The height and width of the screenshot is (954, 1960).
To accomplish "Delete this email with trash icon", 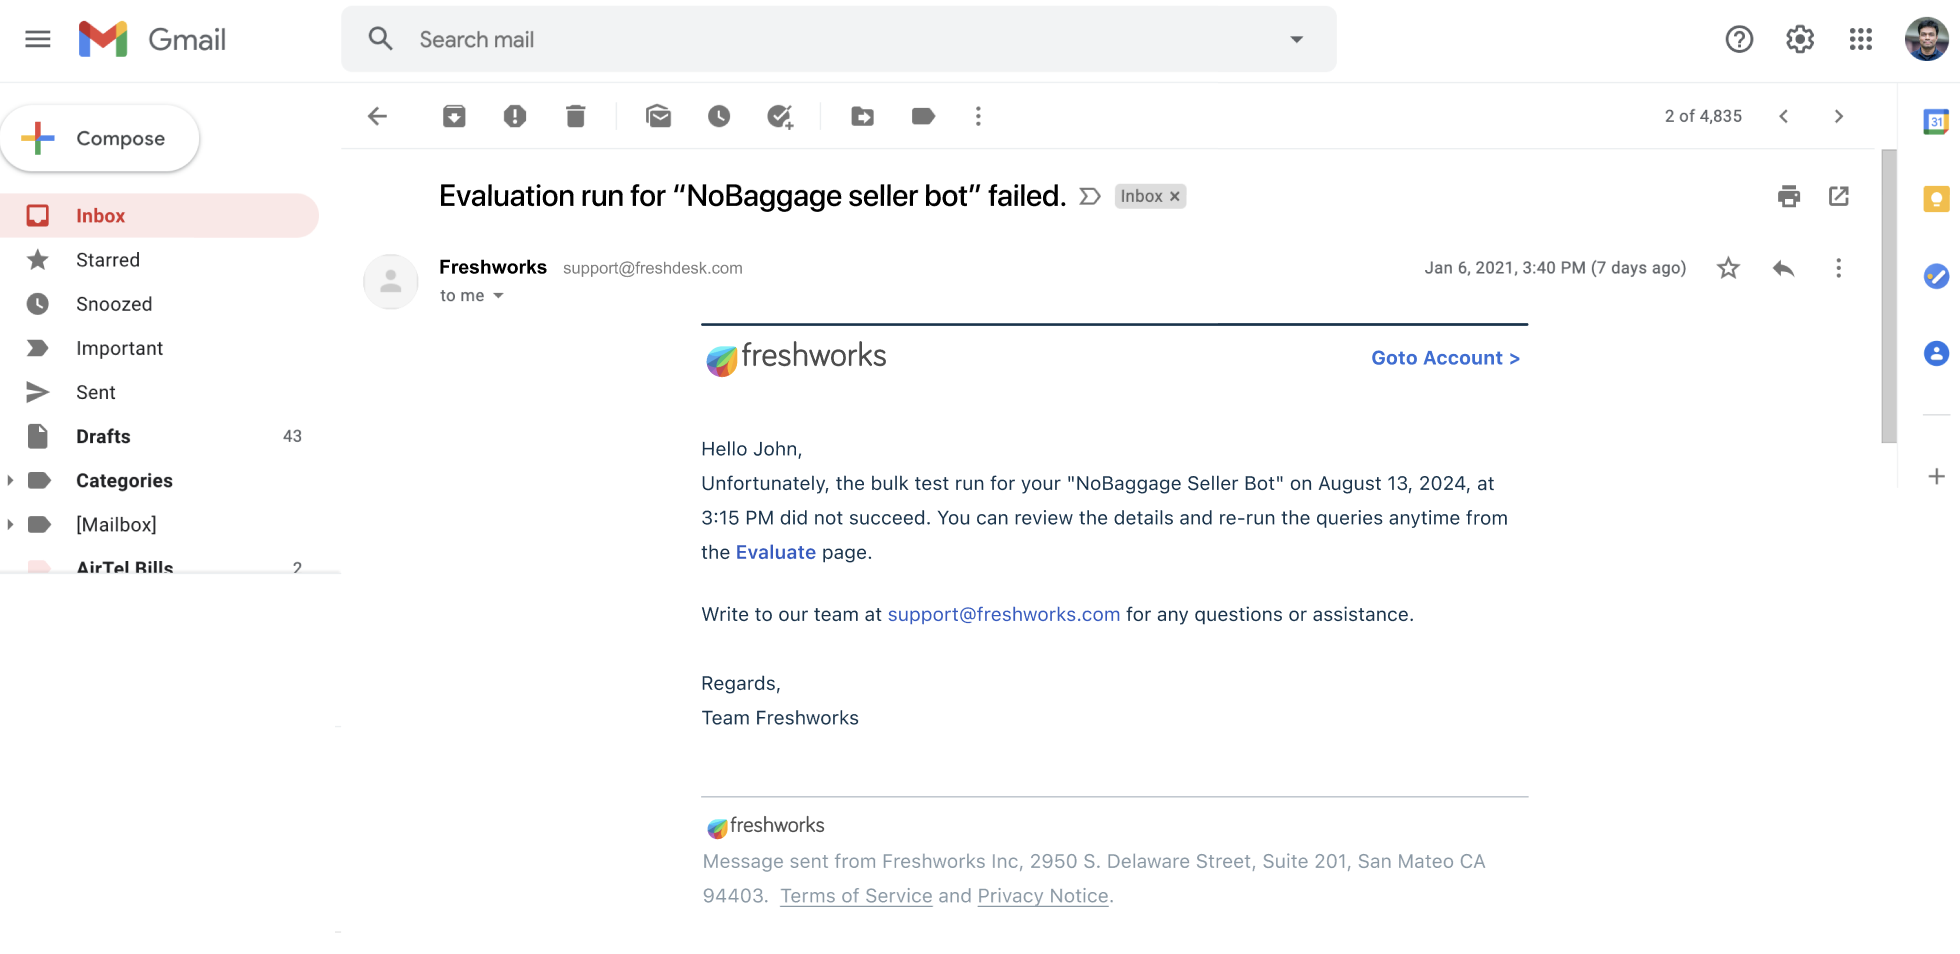I will point(575,116).
